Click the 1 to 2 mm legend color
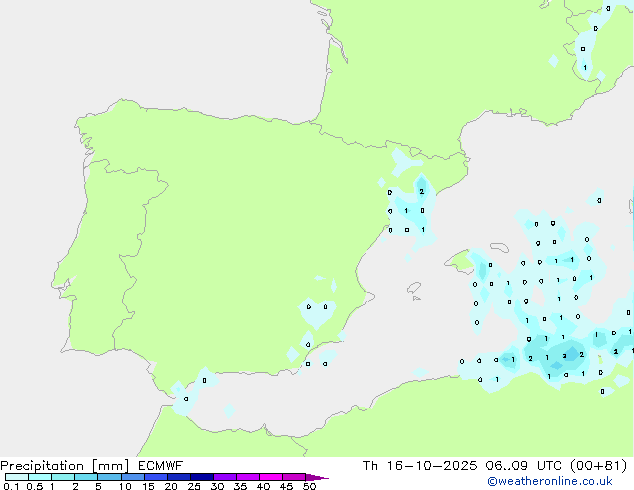 point(63,477)
